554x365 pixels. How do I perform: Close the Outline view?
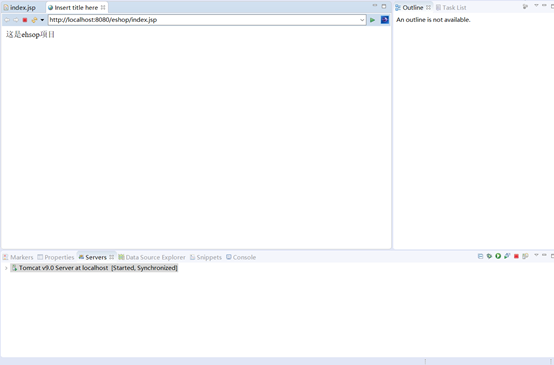coord(428,7)
